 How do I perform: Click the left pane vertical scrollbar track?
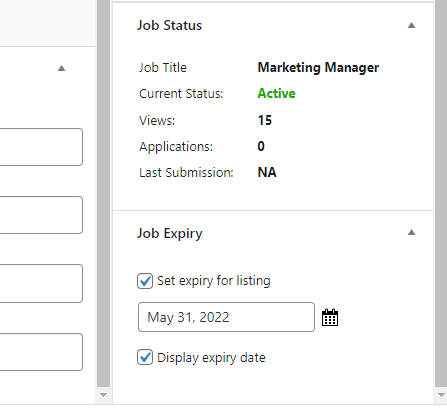coord(103,193)
